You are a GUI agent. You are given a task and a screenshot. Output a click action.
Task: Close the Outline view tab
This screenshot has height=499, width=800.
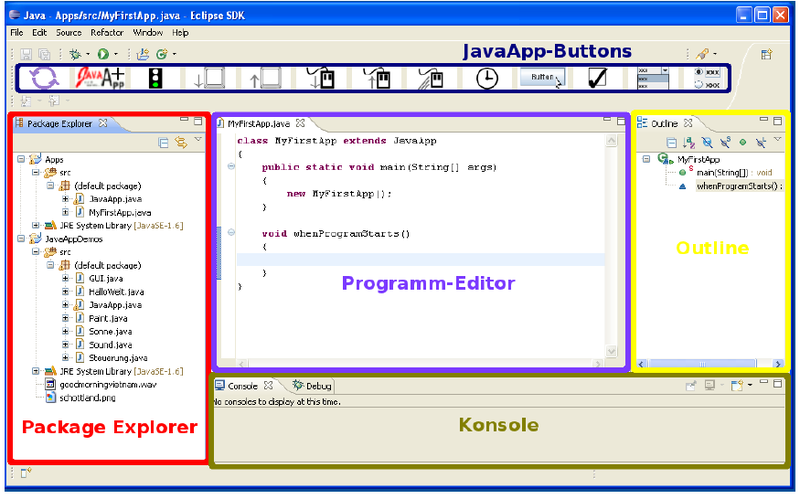(688, 123)
